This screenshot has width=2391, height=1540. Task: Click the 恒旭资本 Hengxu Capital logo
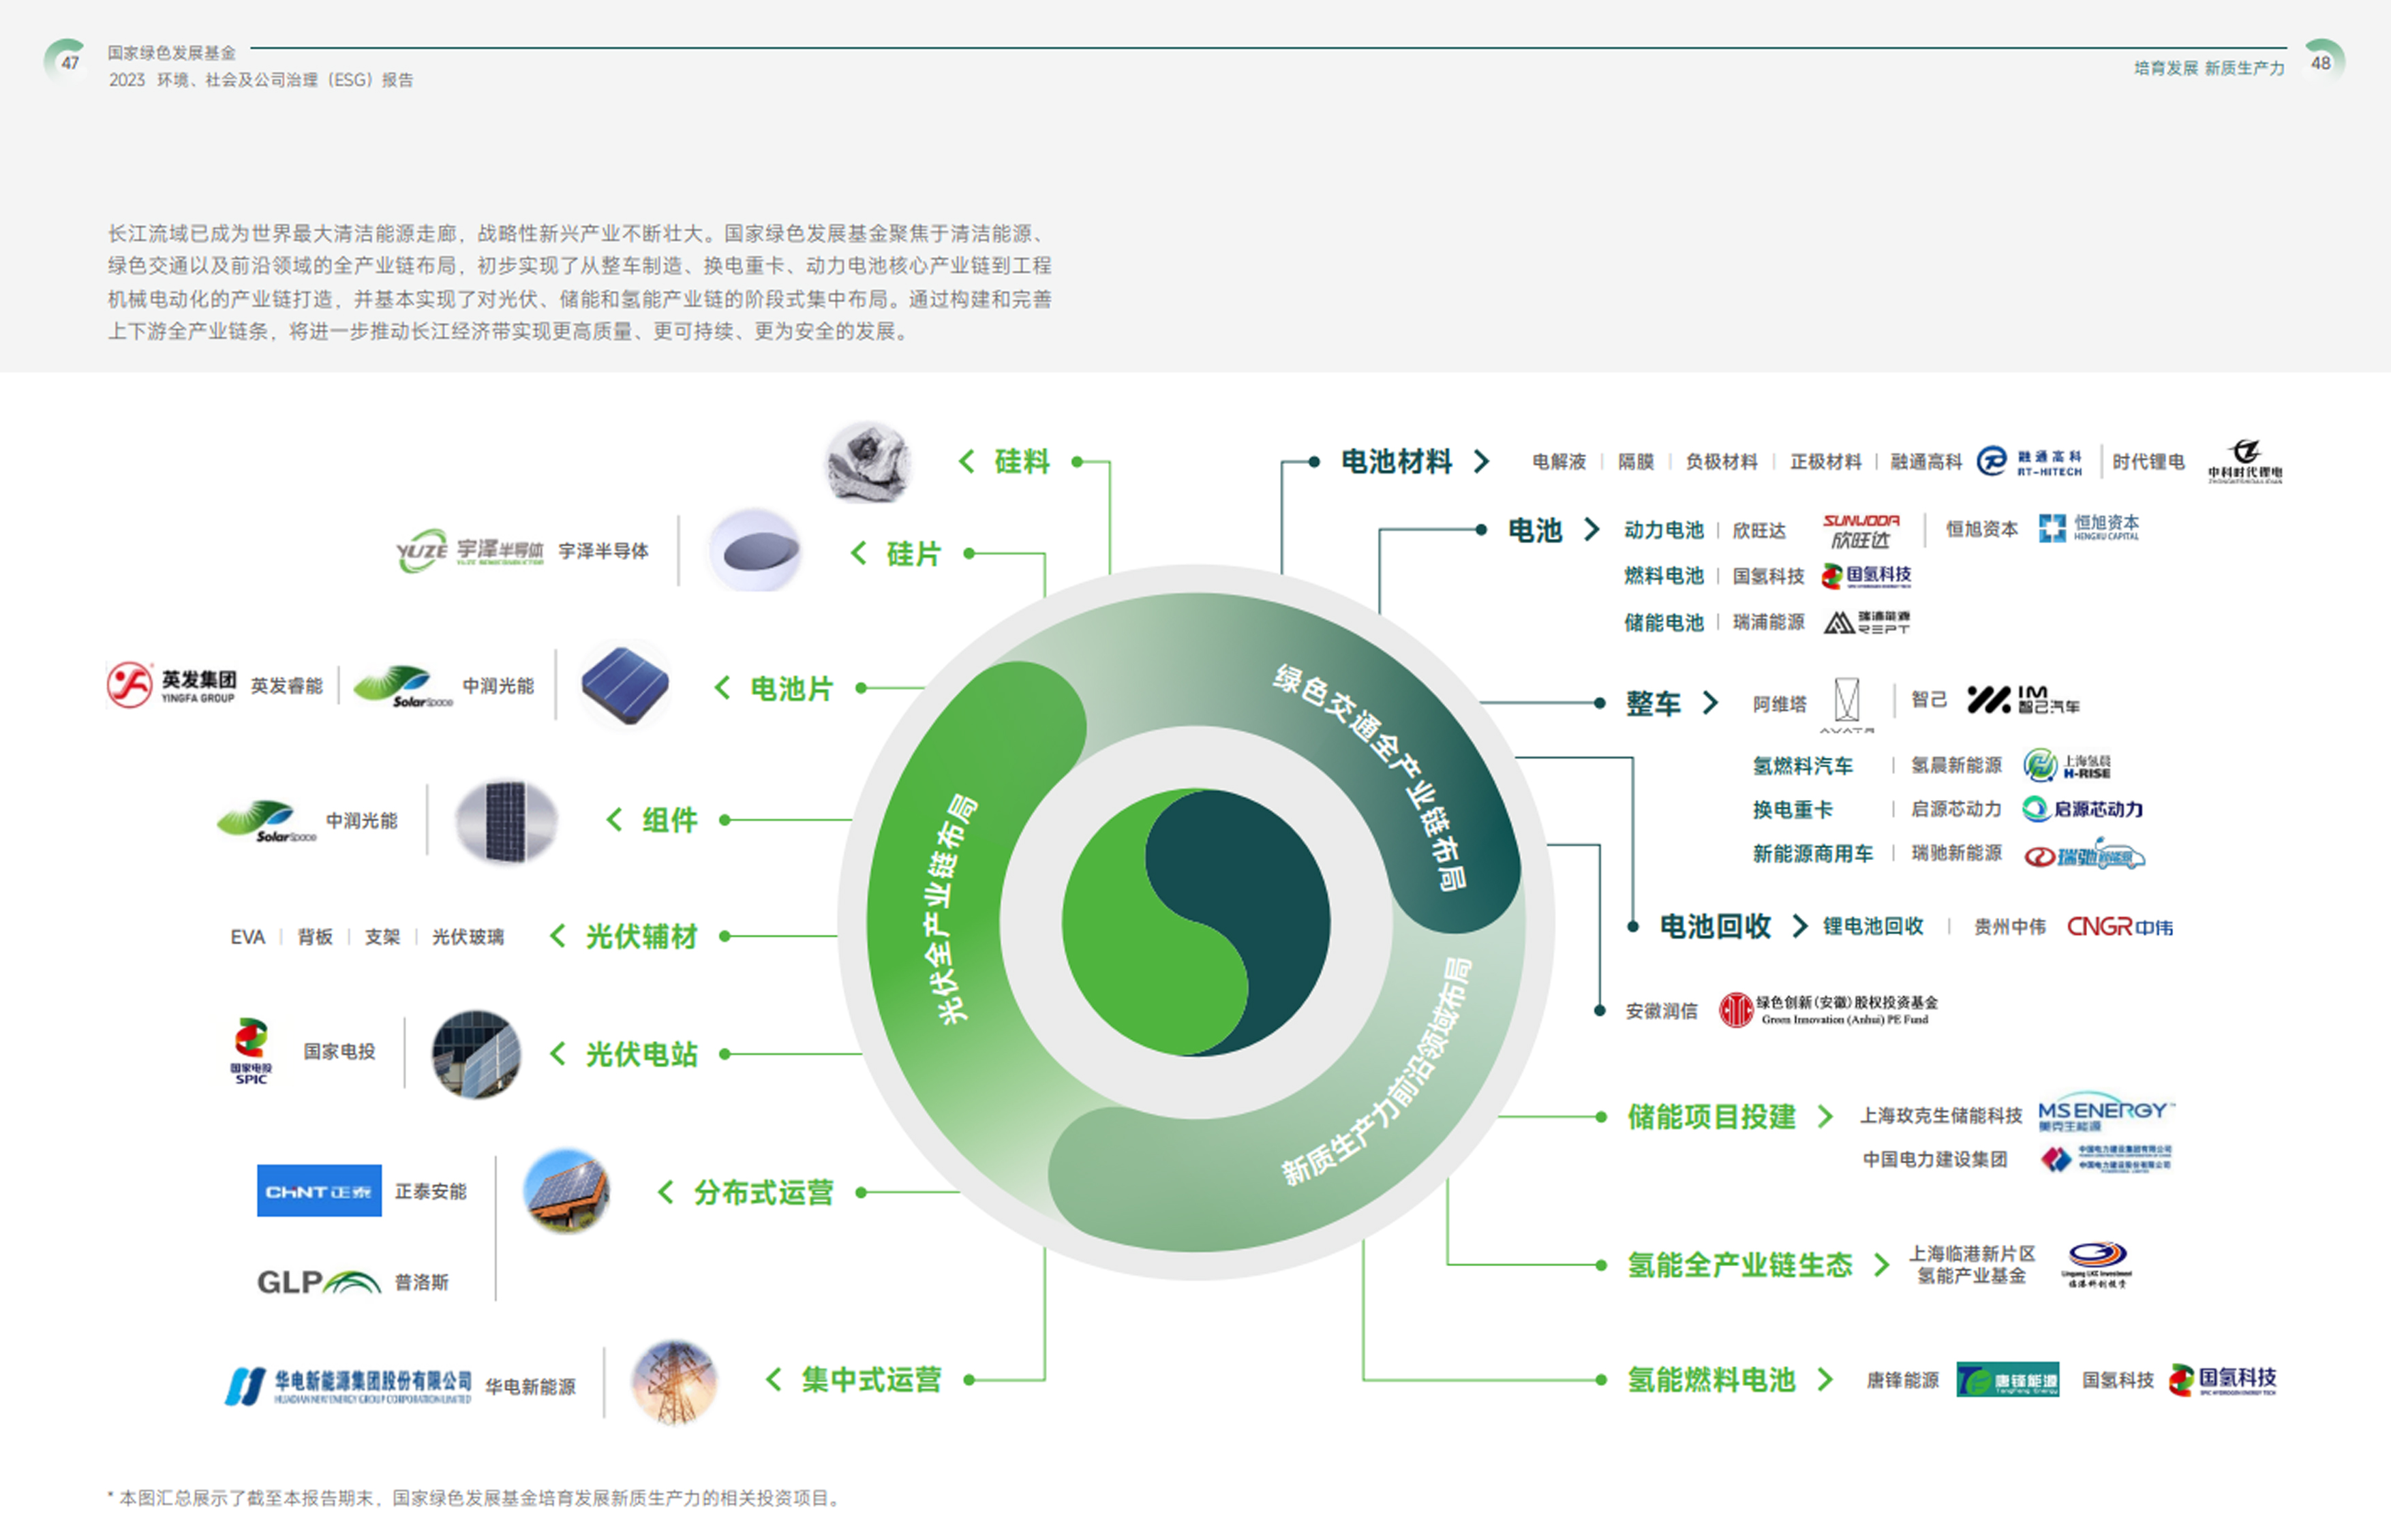point(2089,528)
